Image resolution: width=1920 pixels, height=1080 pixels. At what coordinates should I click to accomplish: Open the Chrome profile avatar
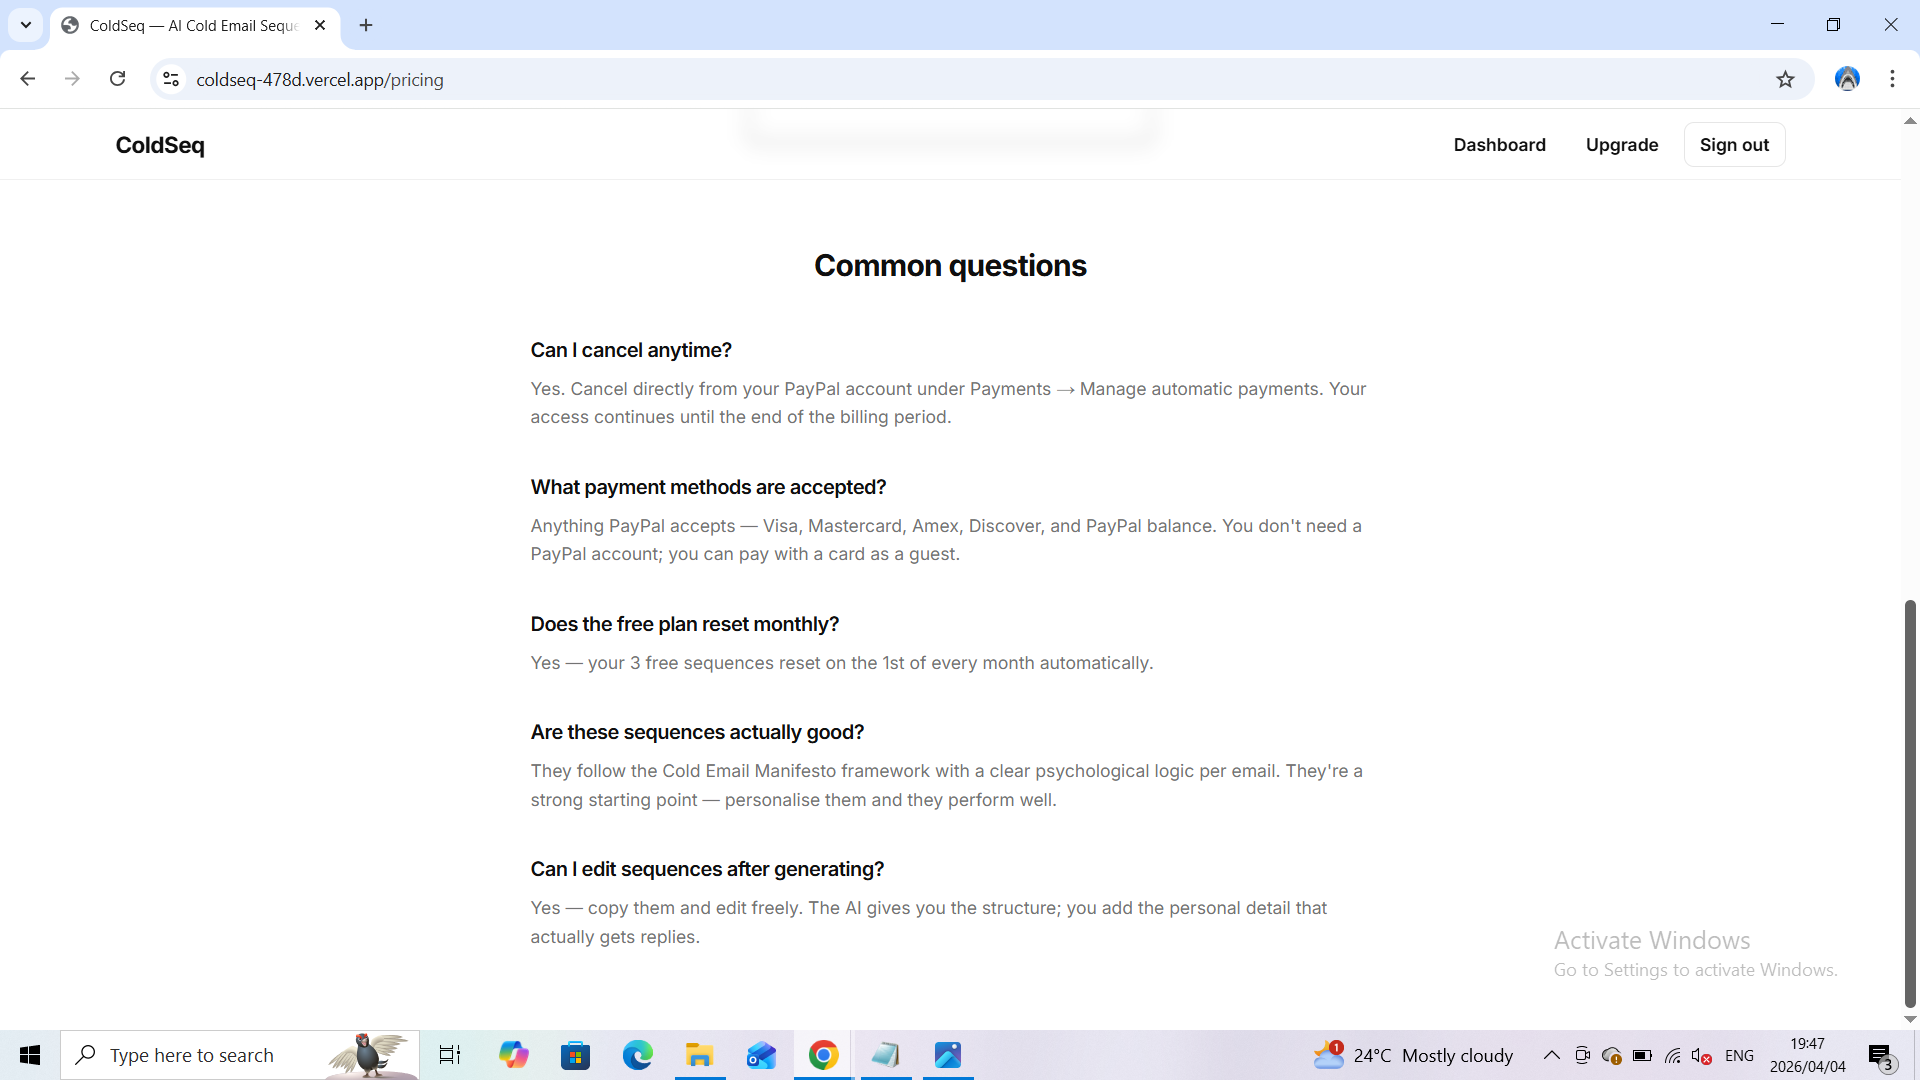(x=1847, y=79)
